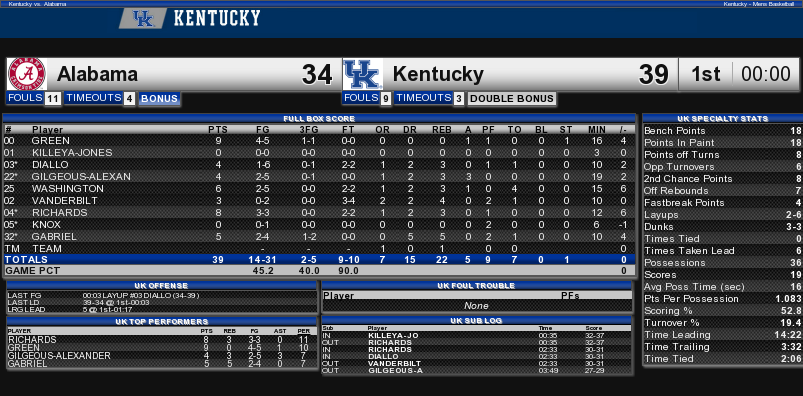Click the UK logo in the header banner

(143, 19)
